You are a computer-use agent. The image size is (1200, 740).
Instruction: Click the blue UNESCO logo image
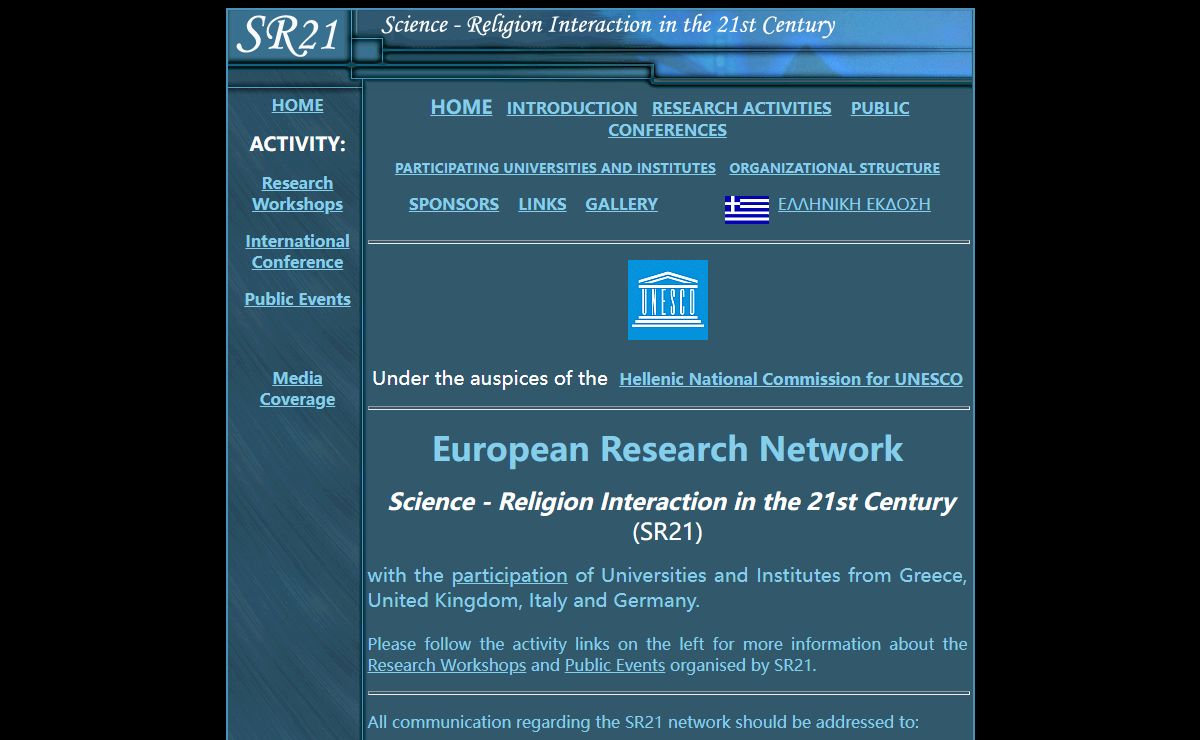tap(667, 300)
